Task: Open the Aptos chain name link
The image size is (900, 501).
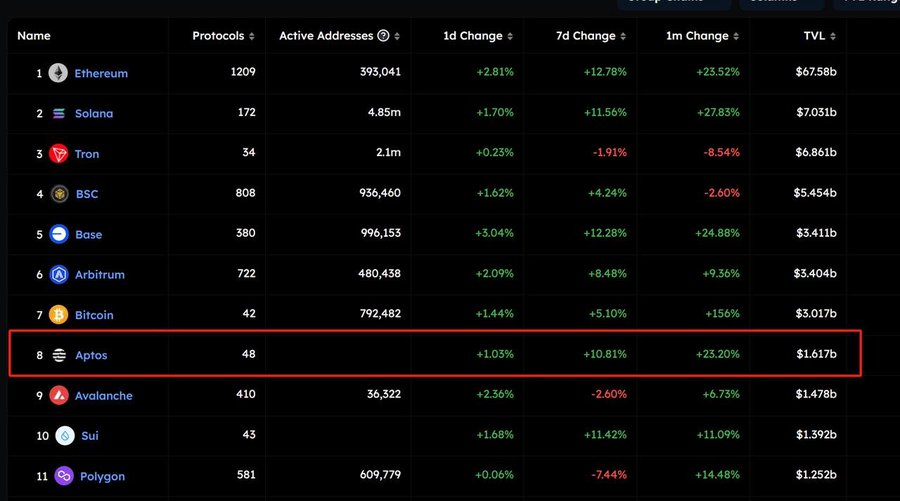Action: click(91, 355)
